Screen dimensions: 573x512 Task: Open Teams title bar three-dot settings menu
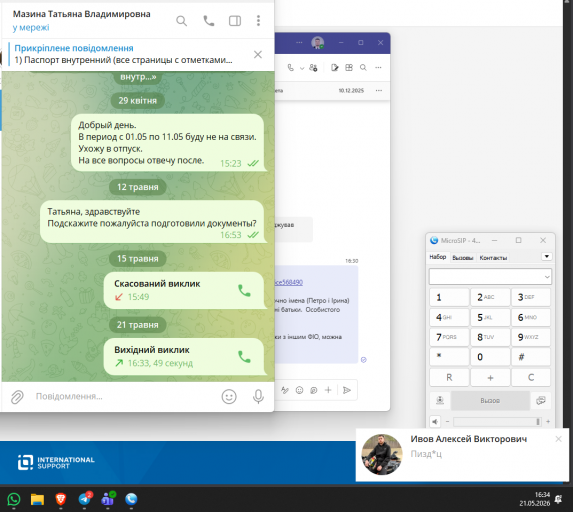pos(299,43)
